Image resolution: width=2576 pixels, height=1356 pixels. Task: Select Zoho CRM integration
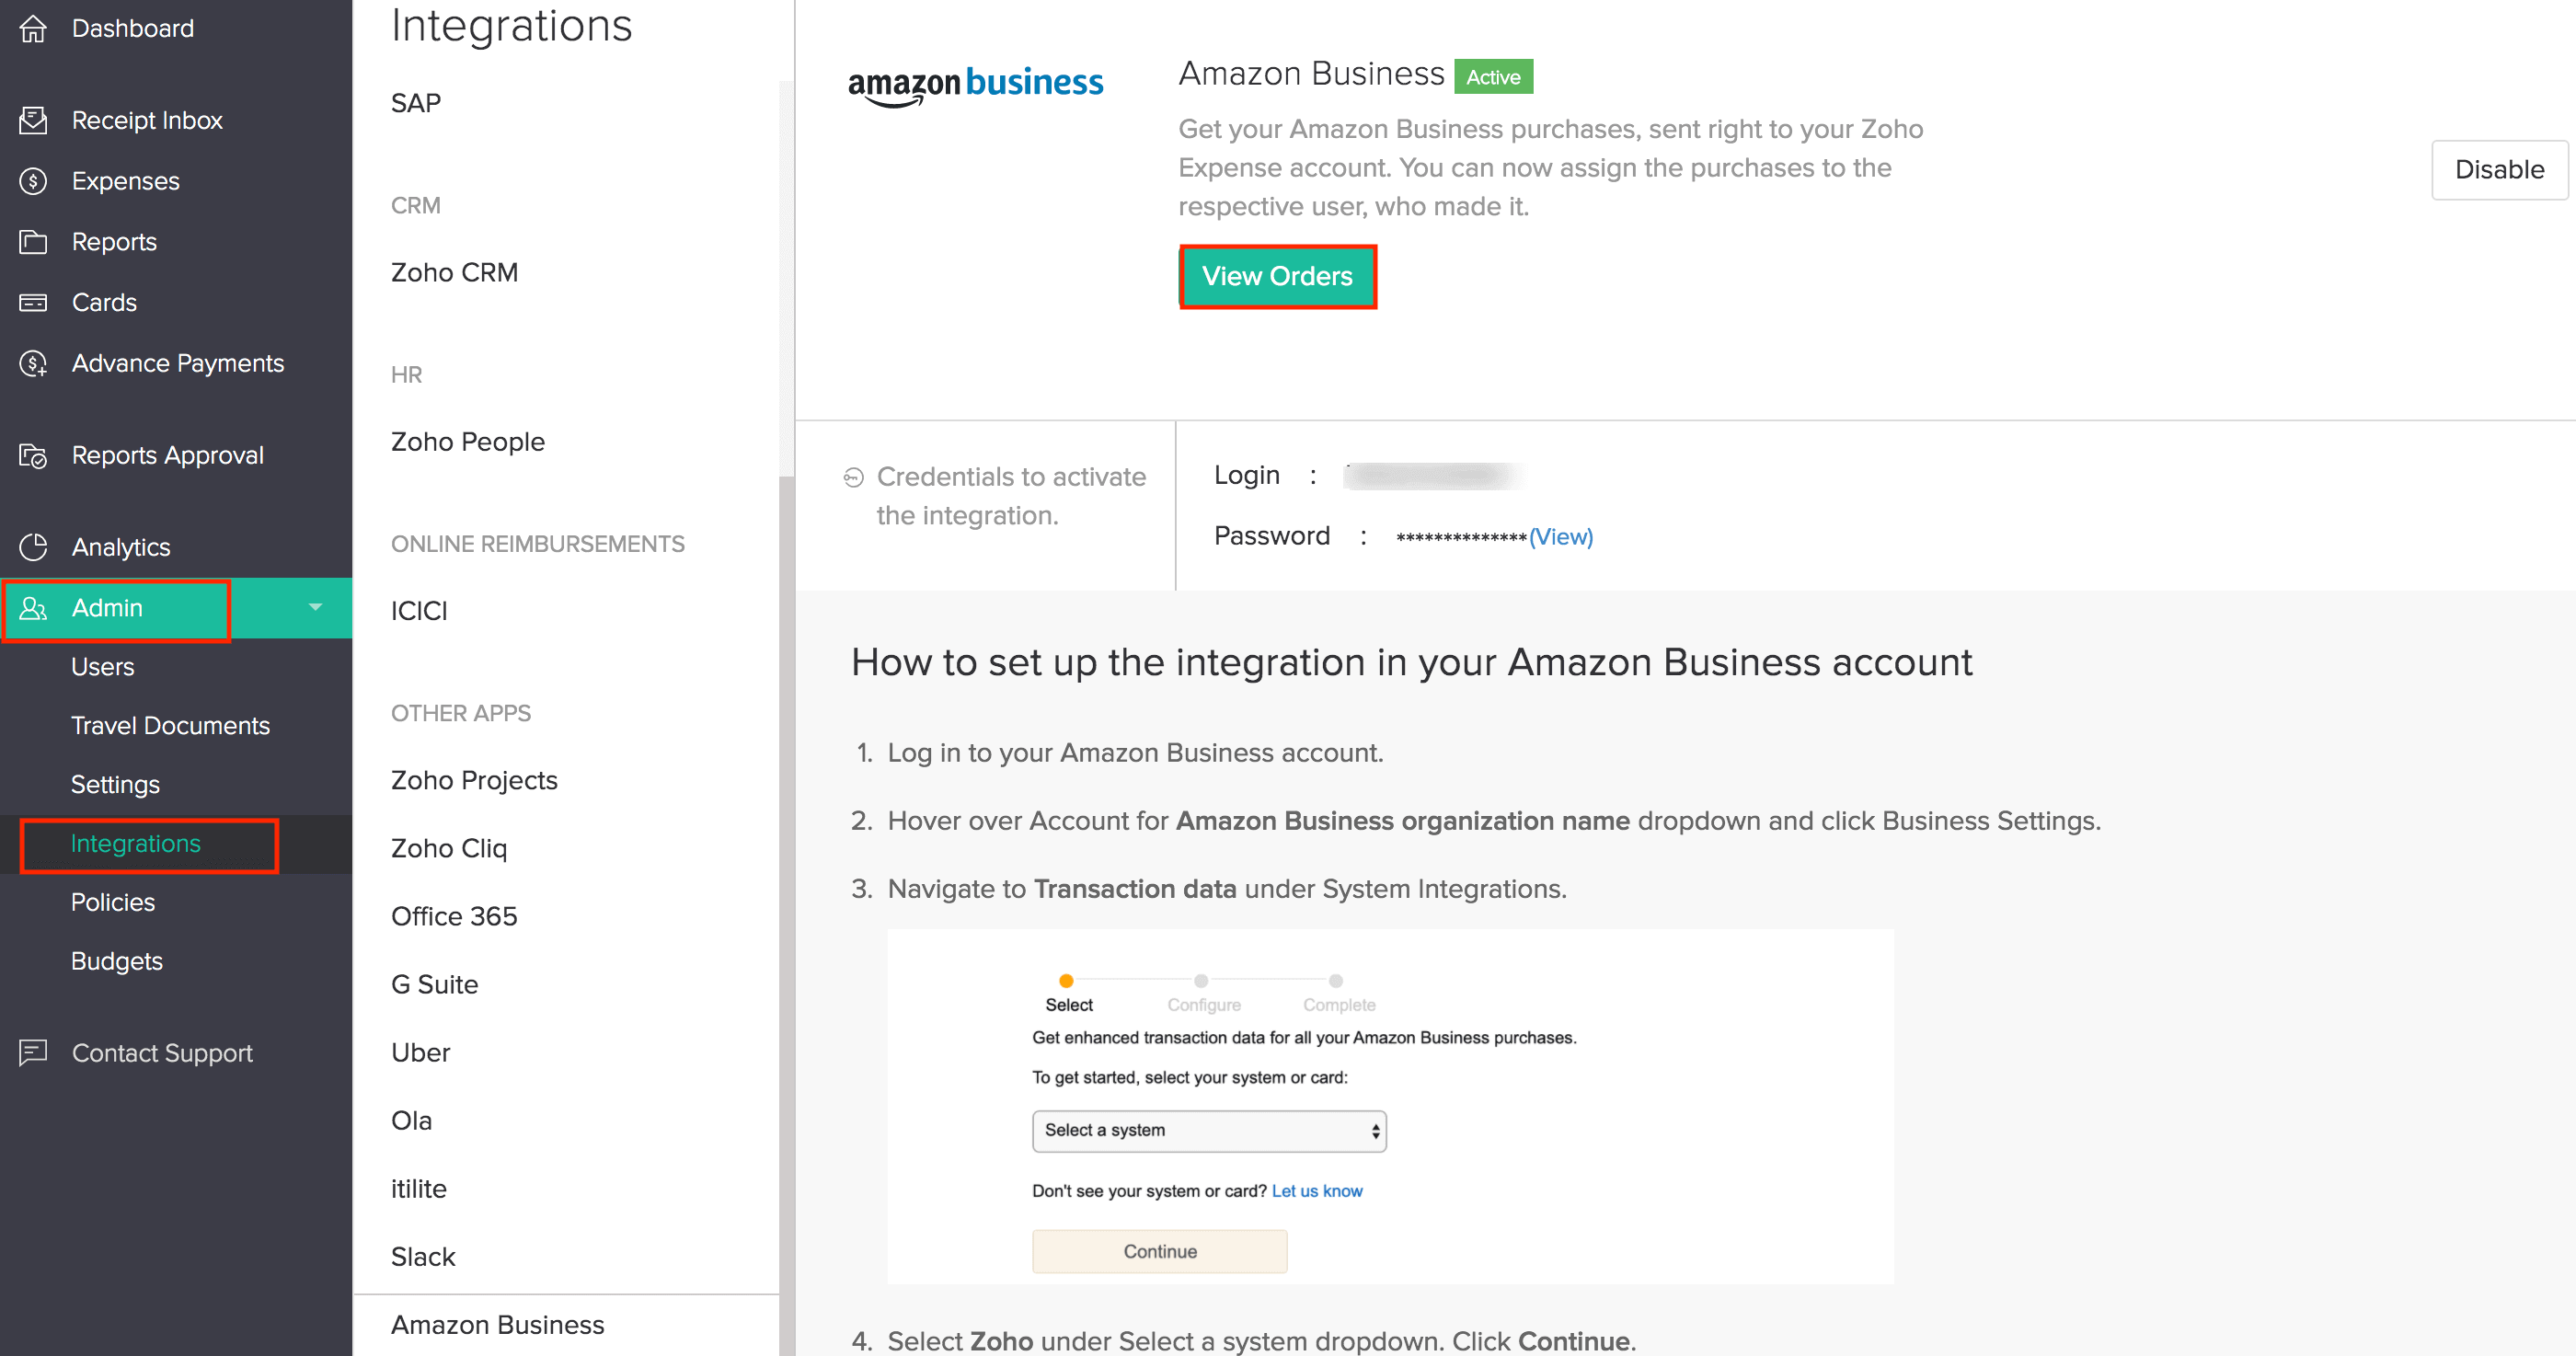point(454,272)
